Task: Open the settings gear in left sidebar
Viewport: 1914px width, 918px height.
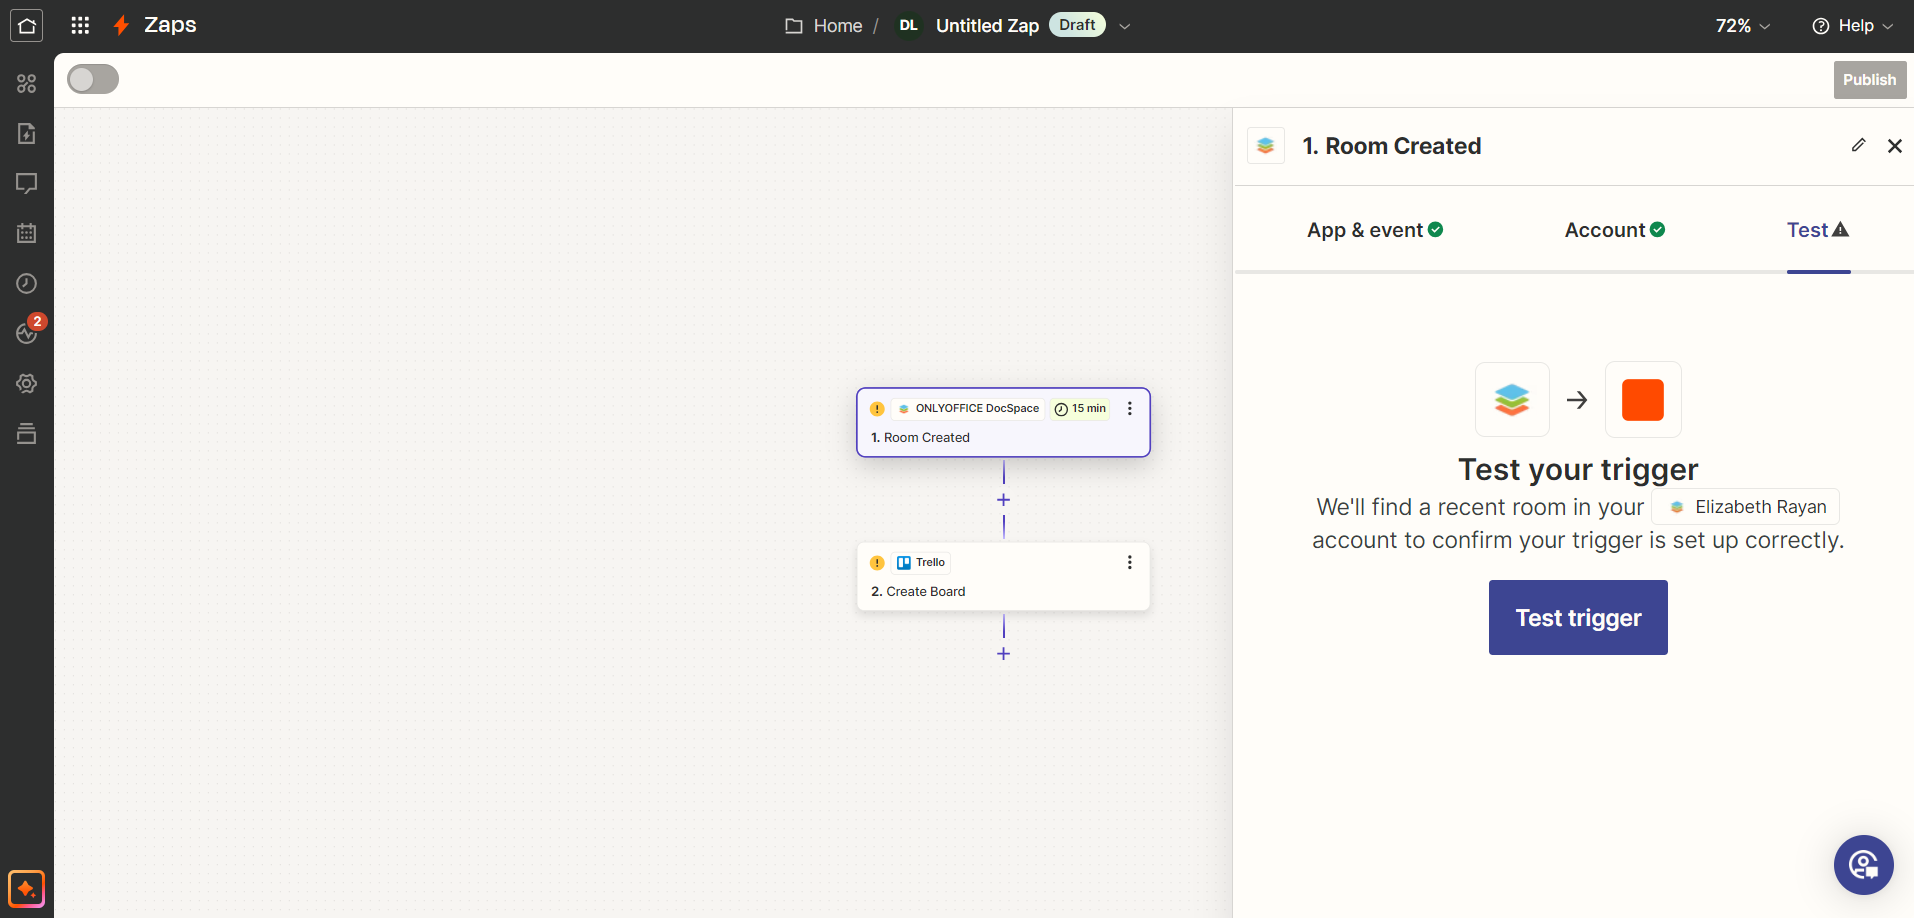Action: pos(27,384)
